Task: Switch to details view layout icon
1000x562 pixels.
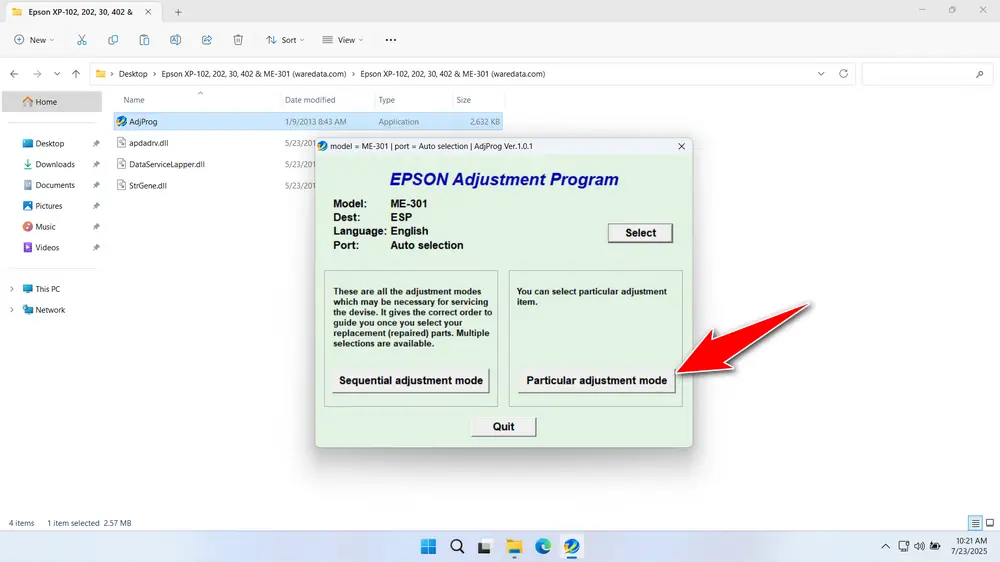Action: (x=975, y=523)
